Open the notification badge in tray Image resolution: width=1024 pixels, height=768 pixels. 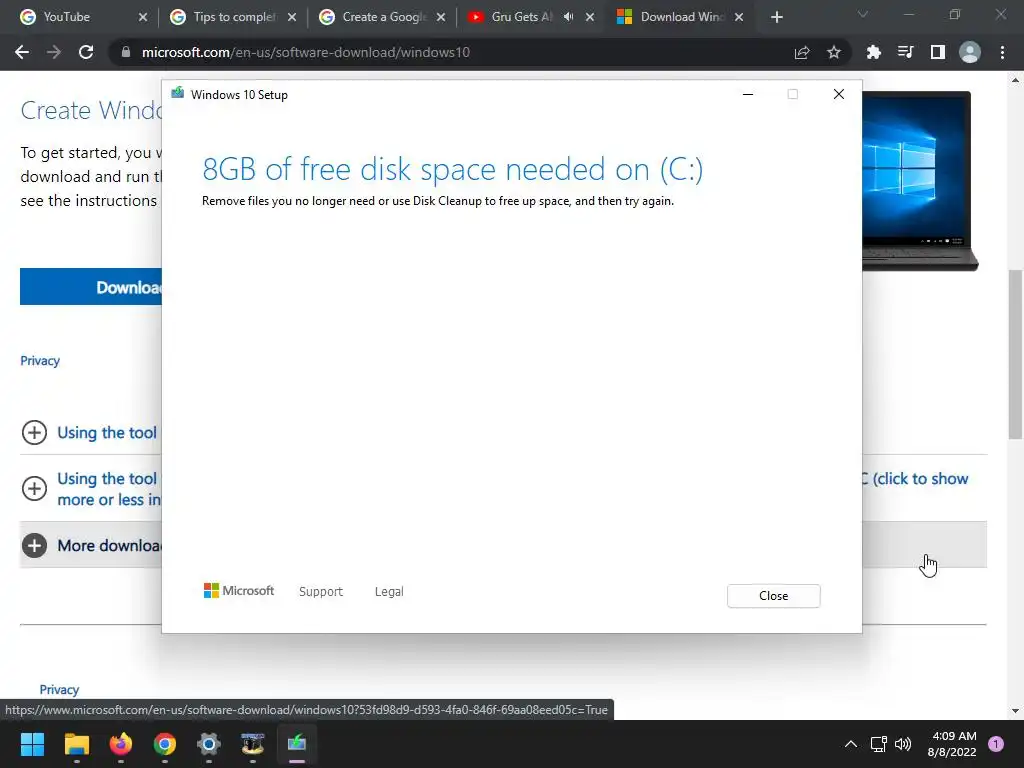[x=996, y=744]
